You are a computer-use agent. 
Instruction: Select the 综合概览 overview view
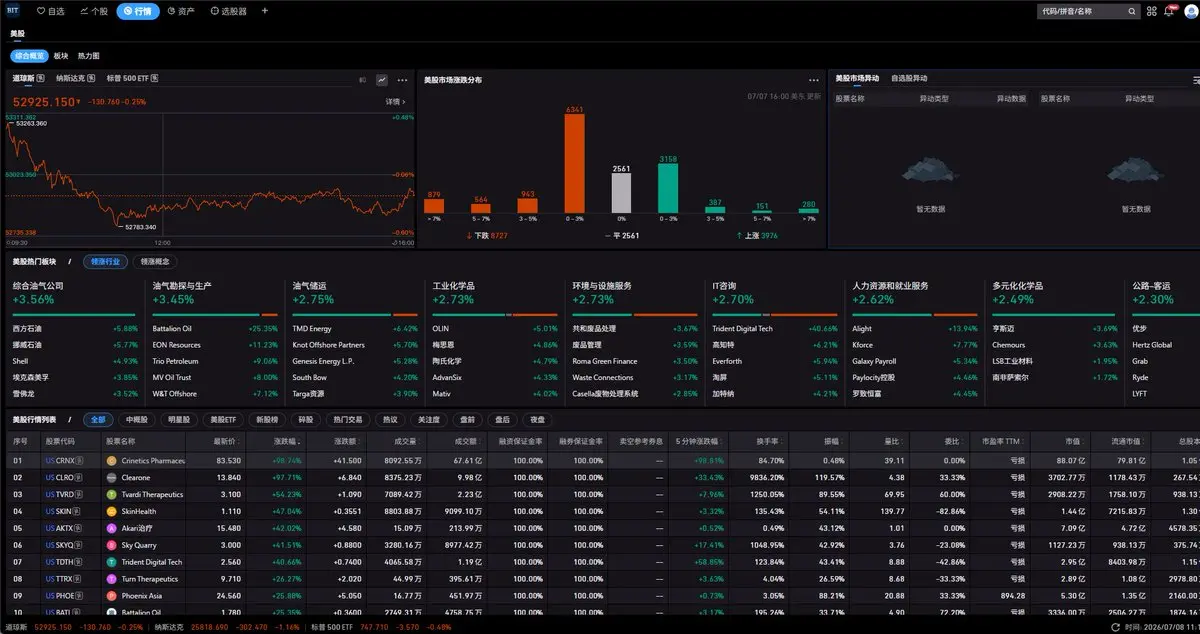[29, 56]
